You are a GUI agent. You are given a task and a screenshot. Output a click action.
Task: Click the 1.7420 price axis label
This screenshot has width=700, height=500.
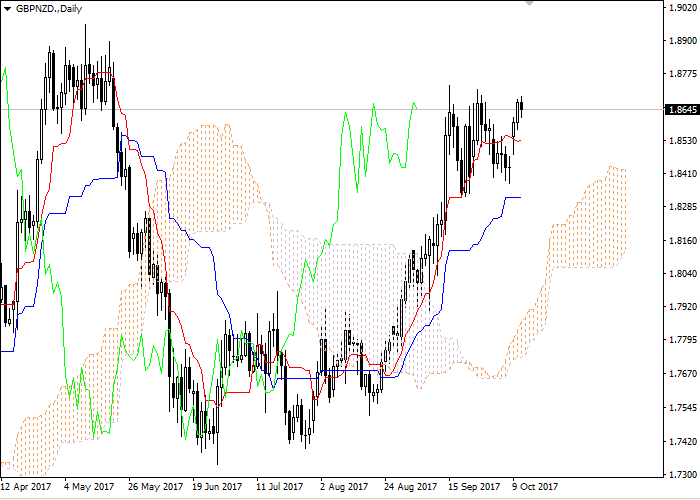(x=683, y=442)
